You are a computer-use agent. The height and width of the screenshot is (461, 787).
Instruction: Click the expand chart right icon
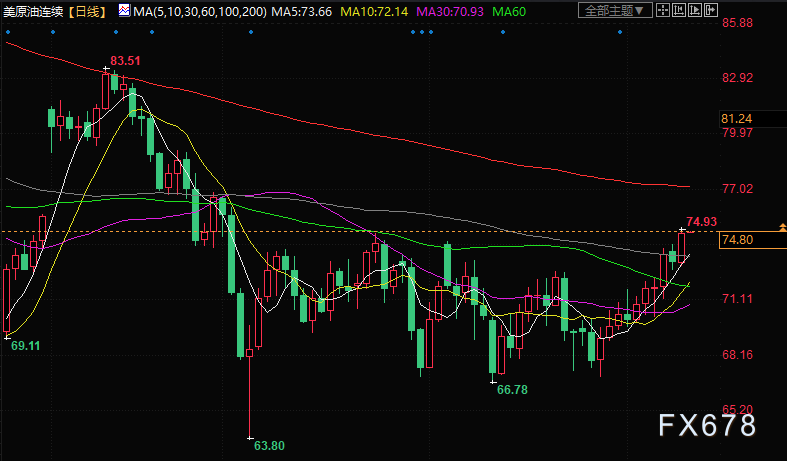point(711,10)
